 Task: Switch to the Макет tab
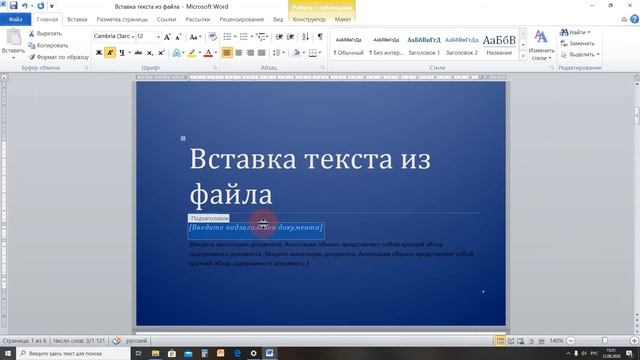(343, 19)
